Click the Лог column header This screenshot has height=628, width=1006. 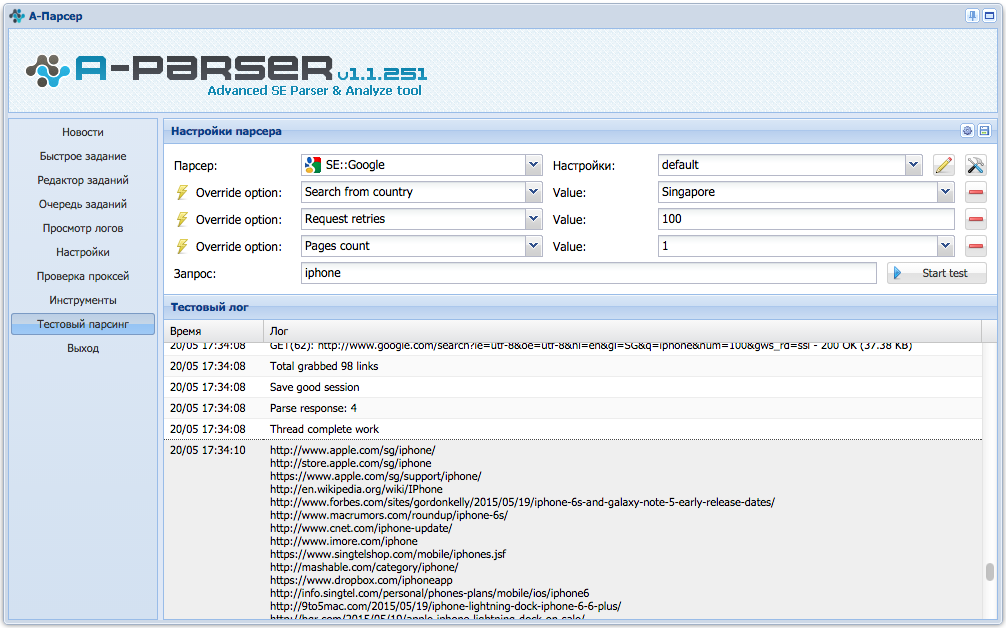622,331
